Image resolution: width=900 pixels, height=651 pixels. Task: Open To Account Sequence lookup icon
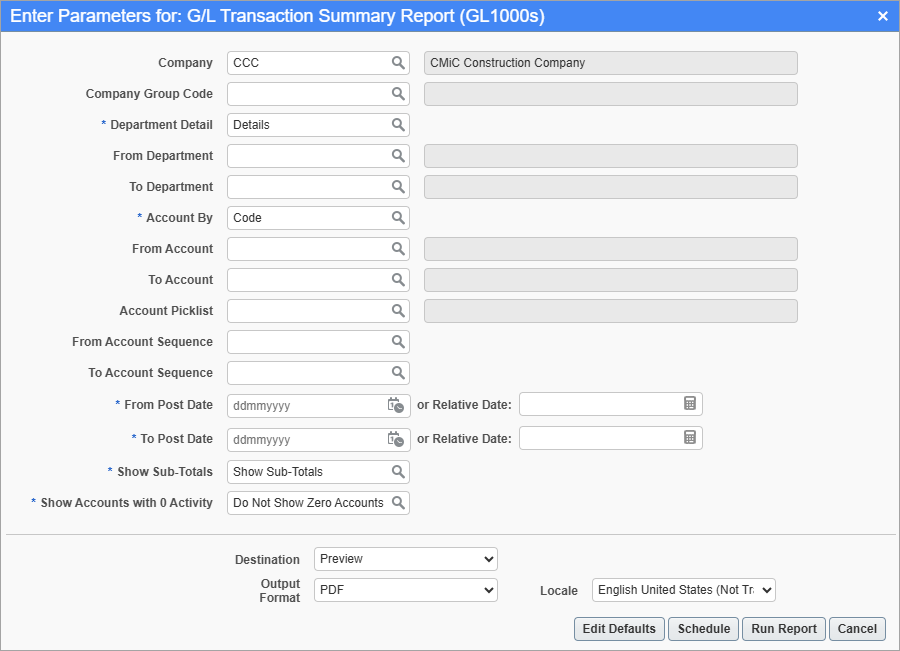tap(398, 373)
